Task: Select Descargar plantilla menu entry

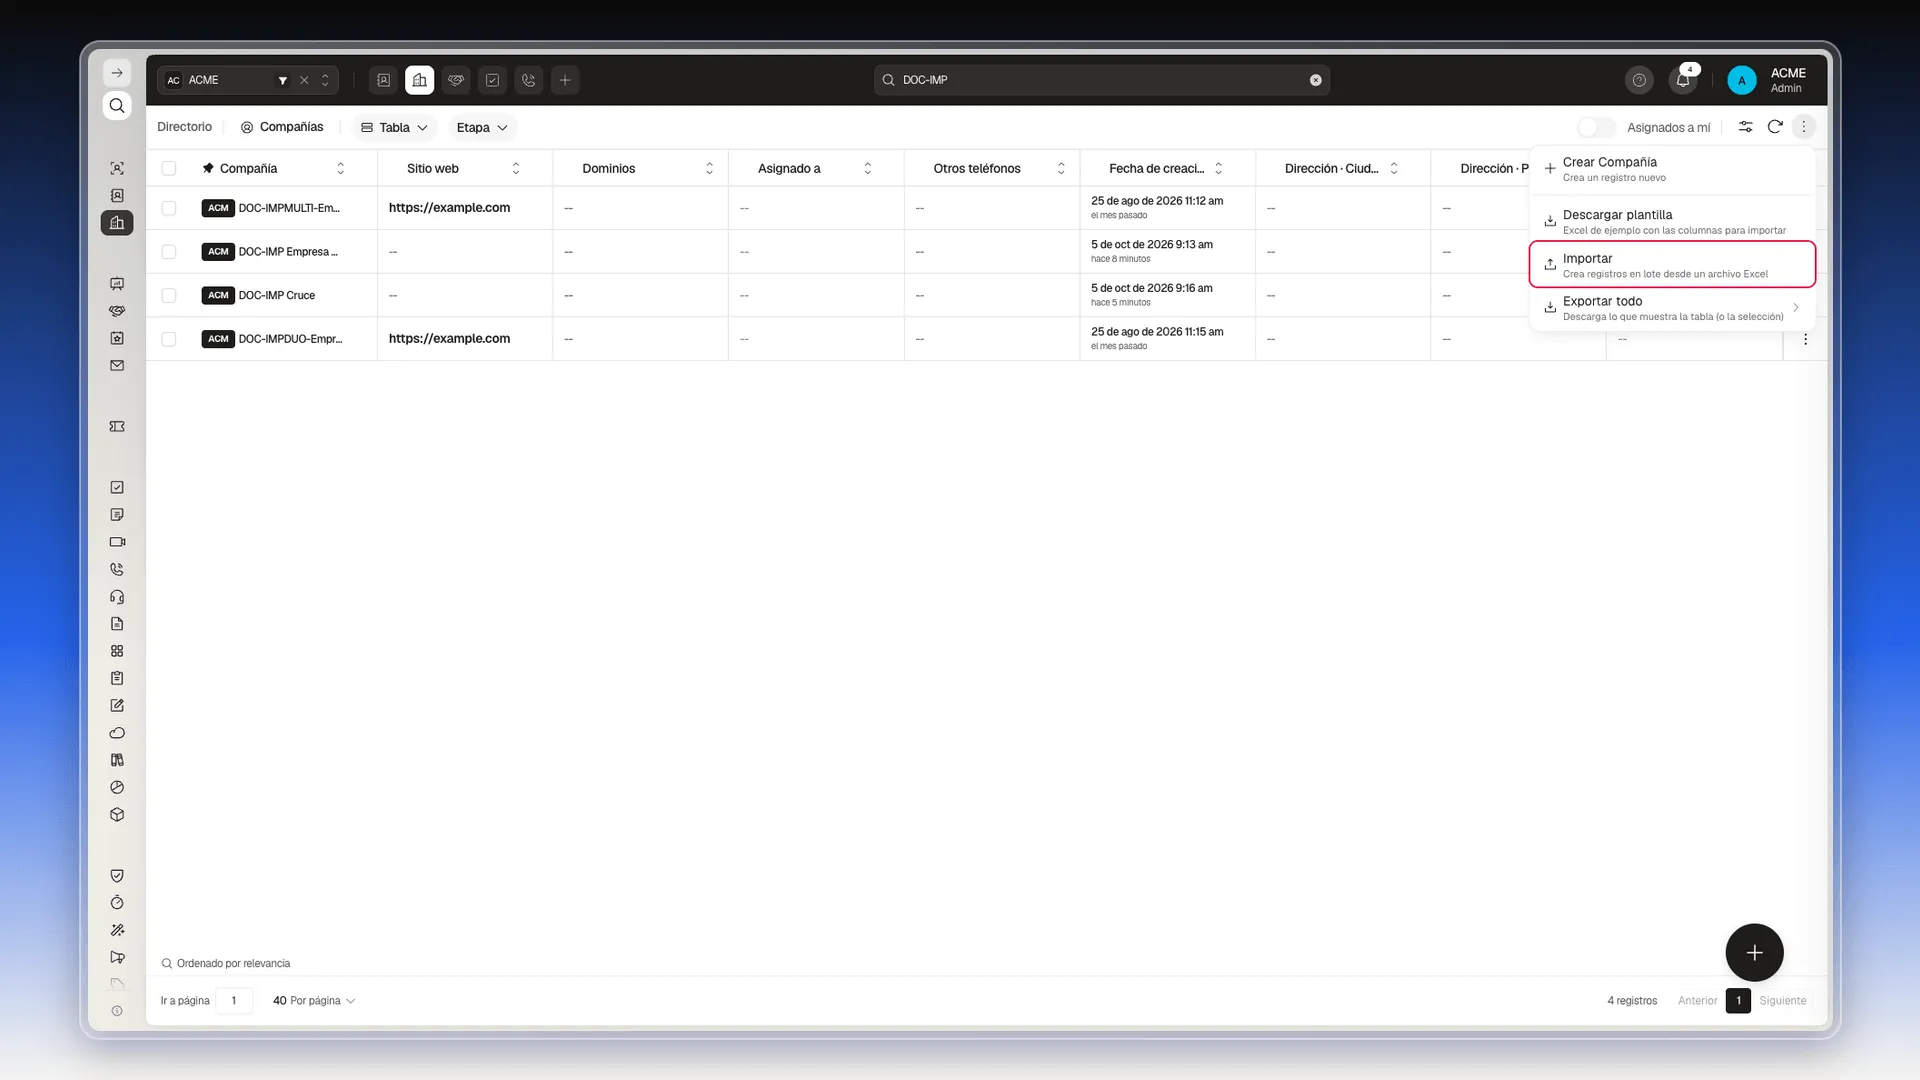Action: pyautogui.click(x=1672, y=222)
